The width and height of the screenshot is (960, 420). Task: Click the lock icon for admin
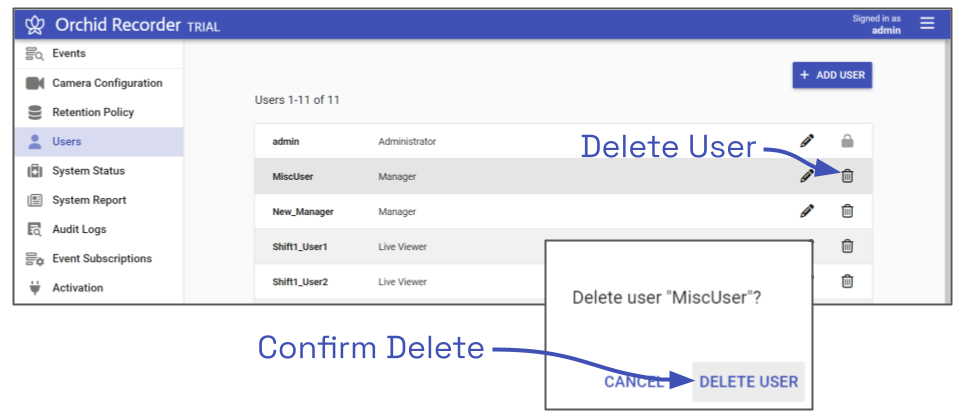847,142
